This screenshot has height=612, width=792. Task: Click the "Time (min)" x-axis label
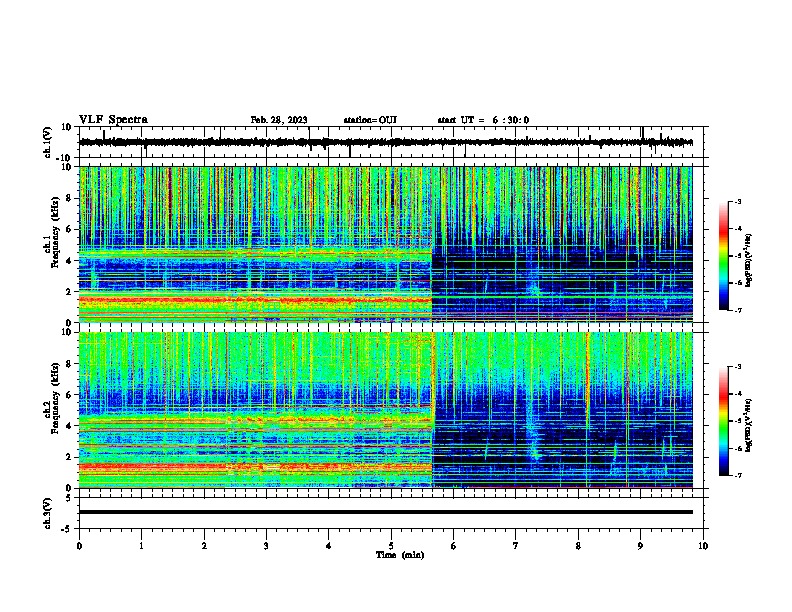(400, 555)
